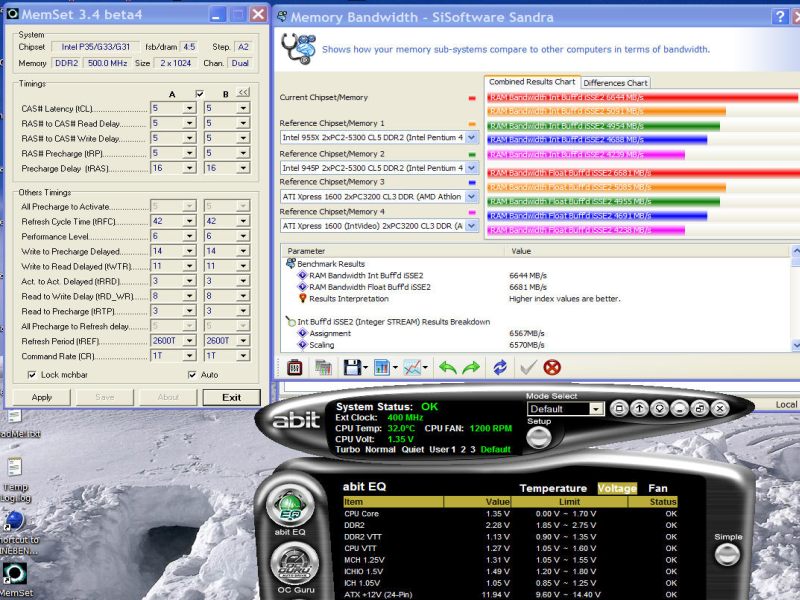800x600 pixels.
Task: Click the line graph icon in Sandra
Action: tap(412, 367)
